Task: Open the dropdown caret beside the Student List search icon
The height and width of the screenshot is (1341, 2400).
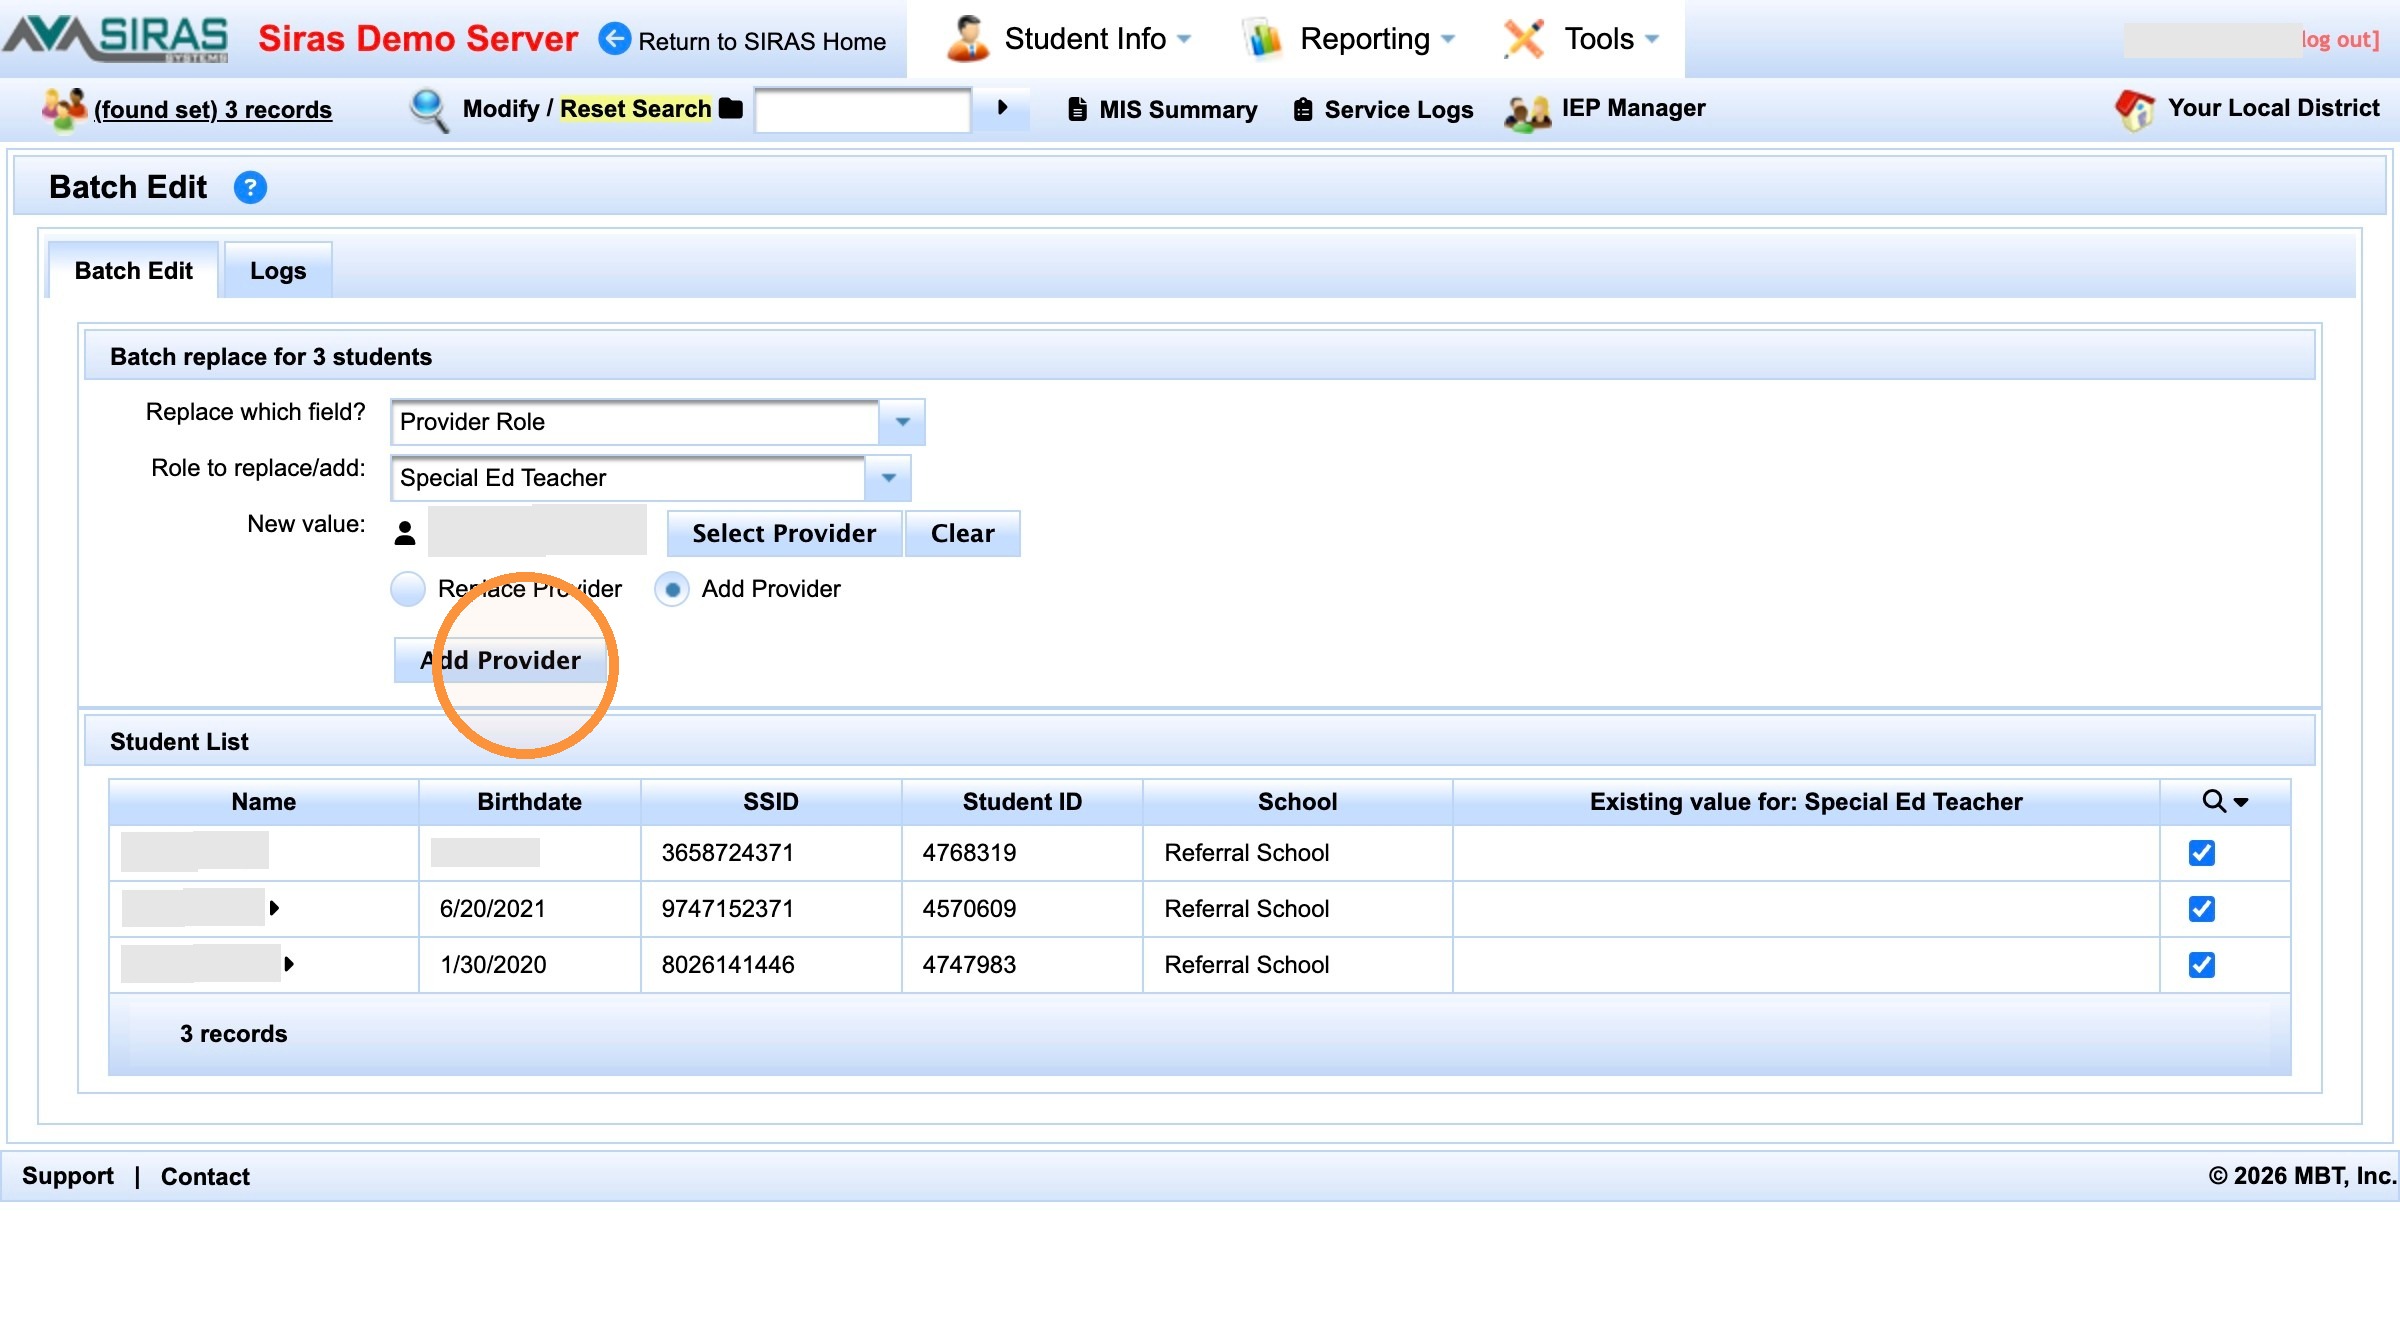Action: [2241, 802]
